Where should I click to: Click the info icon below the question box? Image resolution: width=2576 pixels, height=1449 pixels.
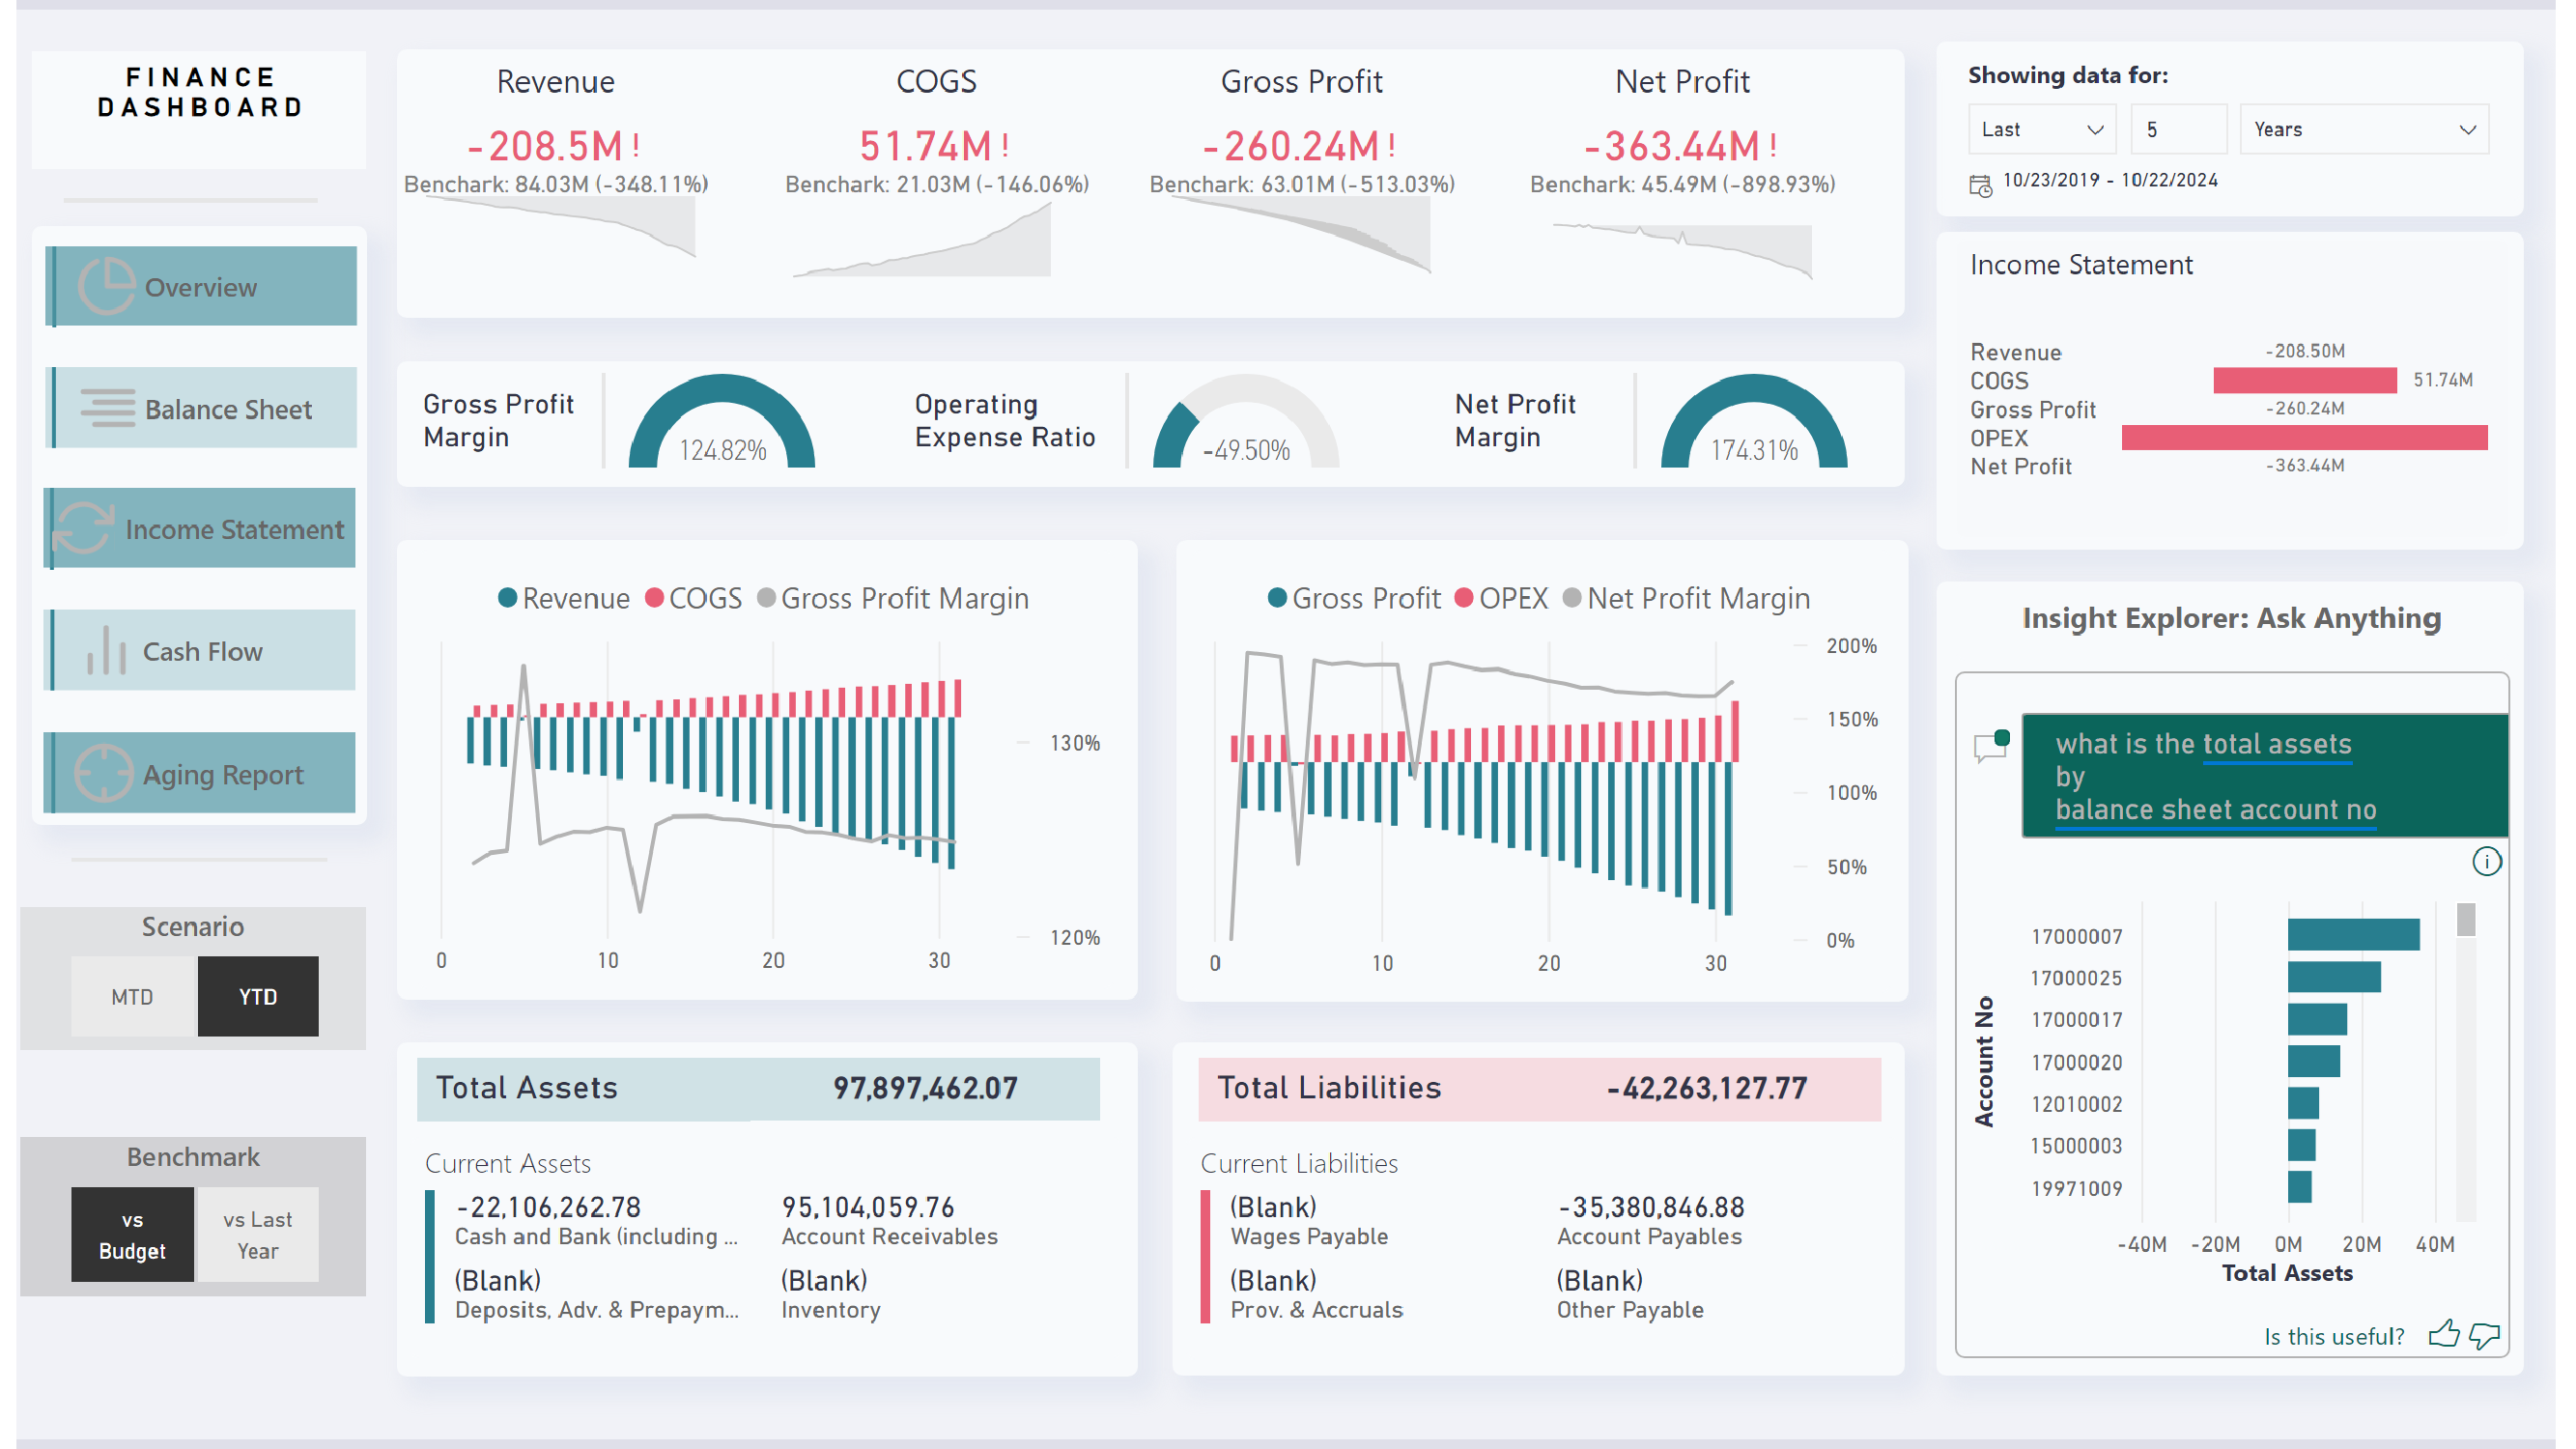[x=2489, y=861]
